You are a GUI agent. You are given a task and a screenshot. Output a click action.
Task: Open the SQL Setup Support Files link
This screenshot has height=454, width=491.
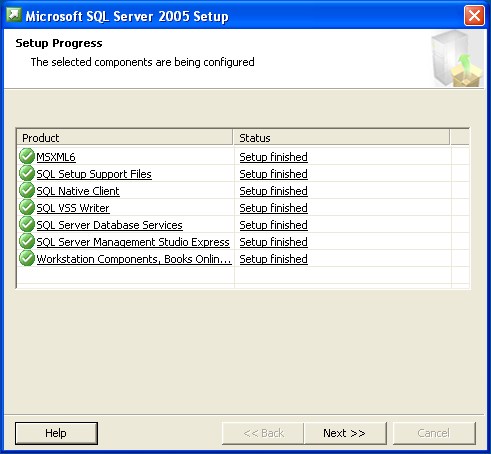click(94, 174)
